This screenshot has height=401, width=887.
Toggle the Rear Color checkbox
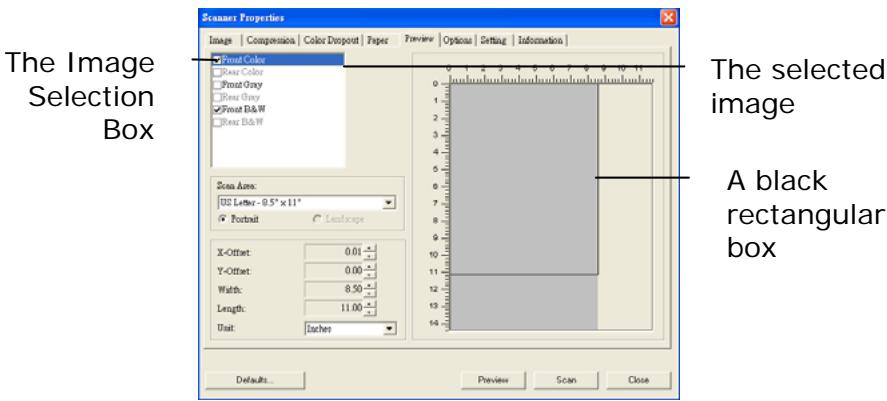coord(216,72)
